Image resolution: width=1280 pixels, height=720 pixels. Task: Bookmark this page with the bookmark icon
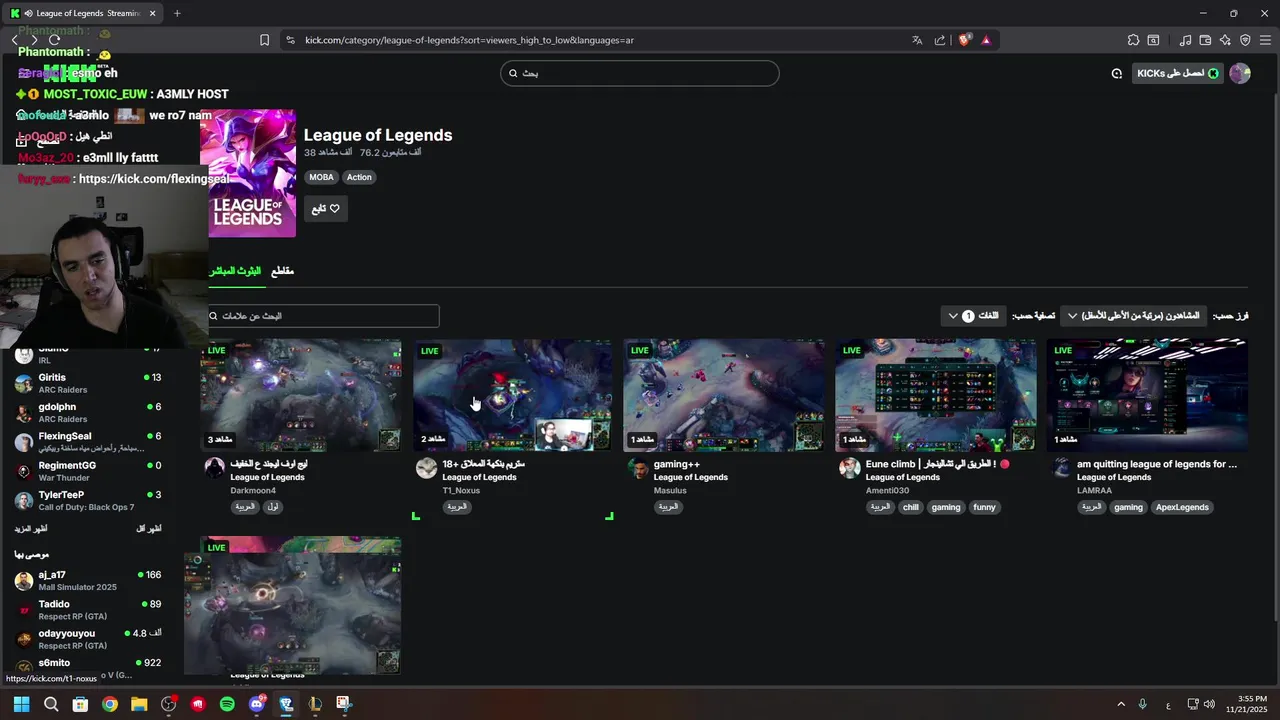(x=264, y=40)
